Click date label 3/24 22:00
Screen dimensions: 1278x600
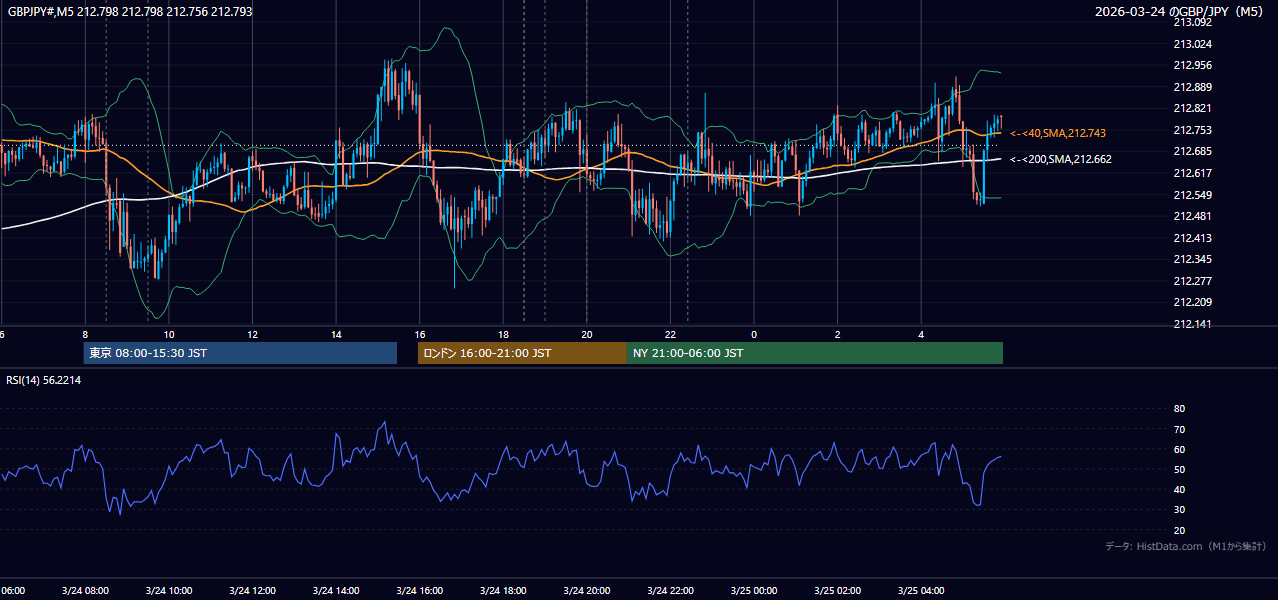pyautogui.click(x=670, y=591)
